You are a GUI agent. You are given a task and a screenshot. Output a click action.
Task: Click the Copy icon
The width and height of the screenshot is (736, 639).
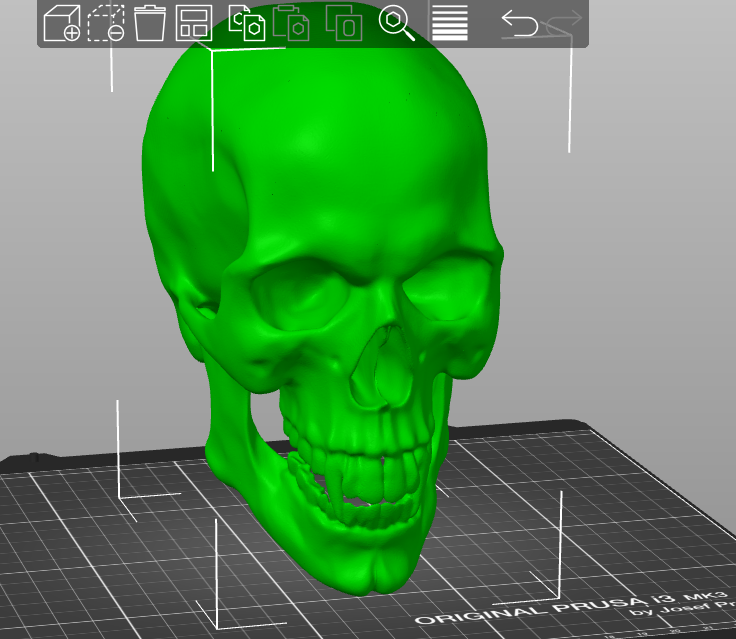click(x=246, y=23)
